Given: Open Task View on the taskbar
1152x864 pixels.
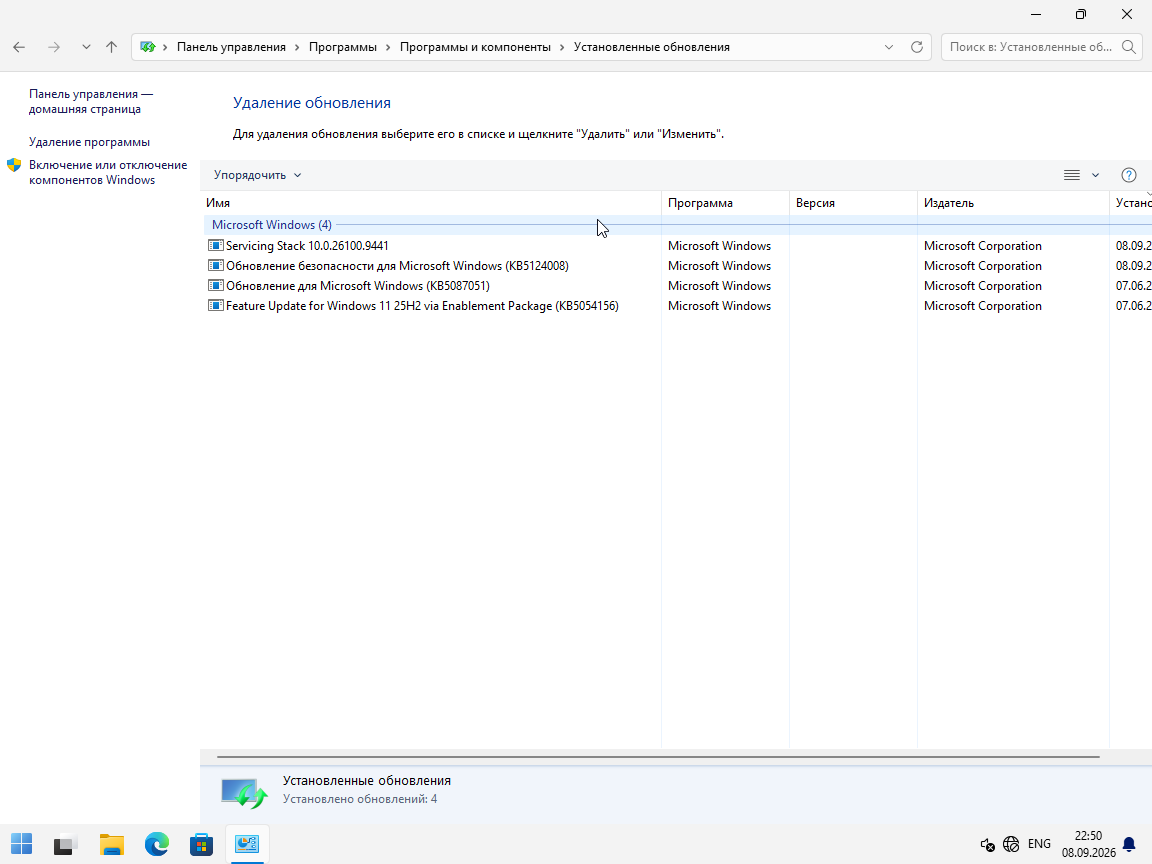Looking at the screenshot, I should coord(66,844).
